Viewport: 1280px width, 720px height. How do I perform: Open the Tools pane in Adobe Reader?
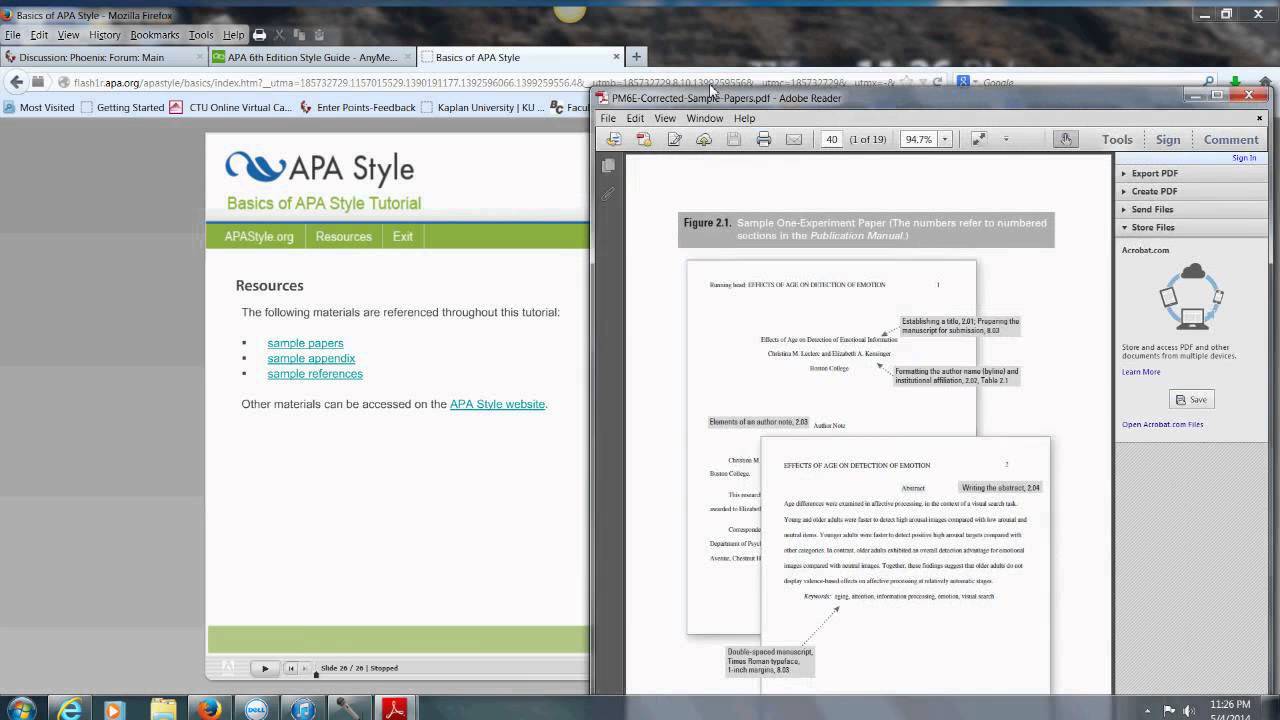click(1117, 139)
